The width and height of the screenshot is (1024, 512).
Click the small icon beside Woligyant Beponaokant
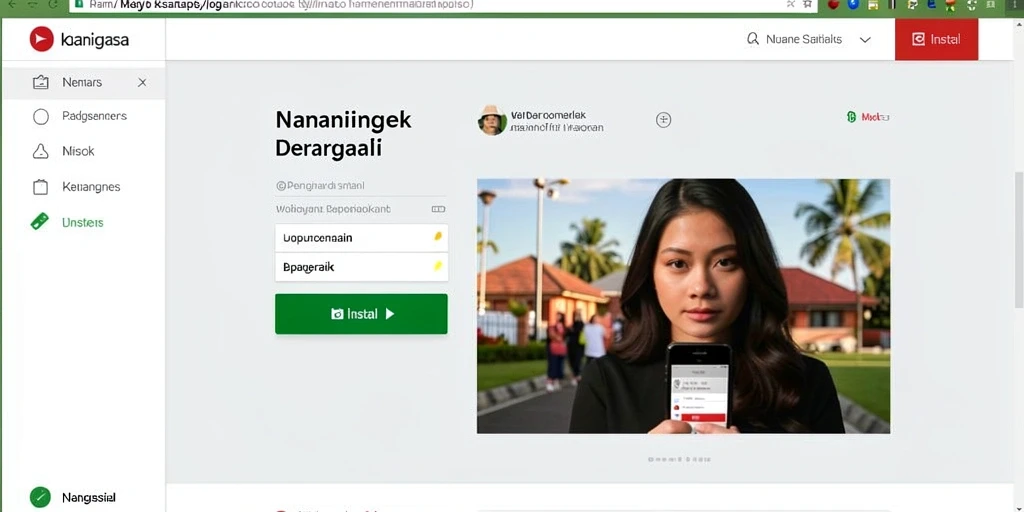tap(438, 210)
